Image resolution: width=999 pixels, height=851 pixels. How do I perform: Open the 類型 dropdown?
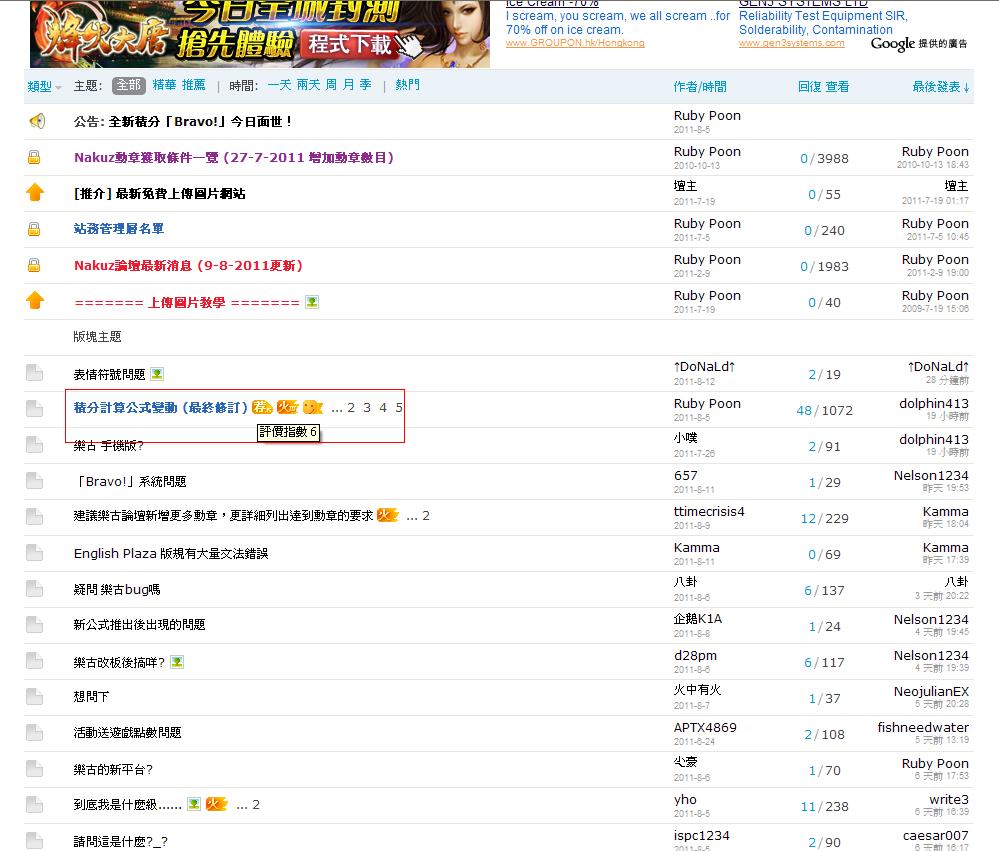click(43, 87)
